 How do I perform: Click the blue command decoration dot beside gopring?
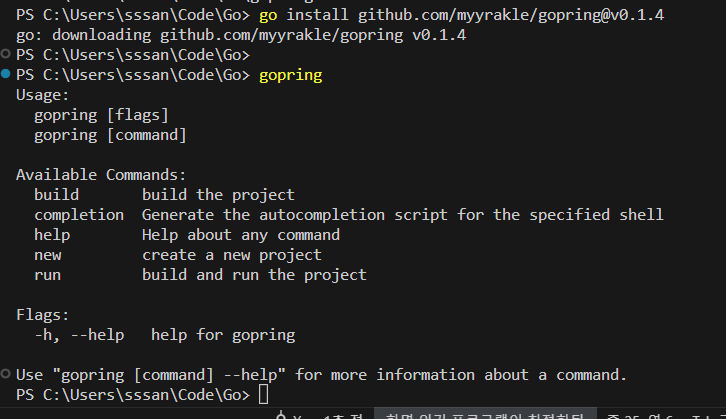click(7, 75)
